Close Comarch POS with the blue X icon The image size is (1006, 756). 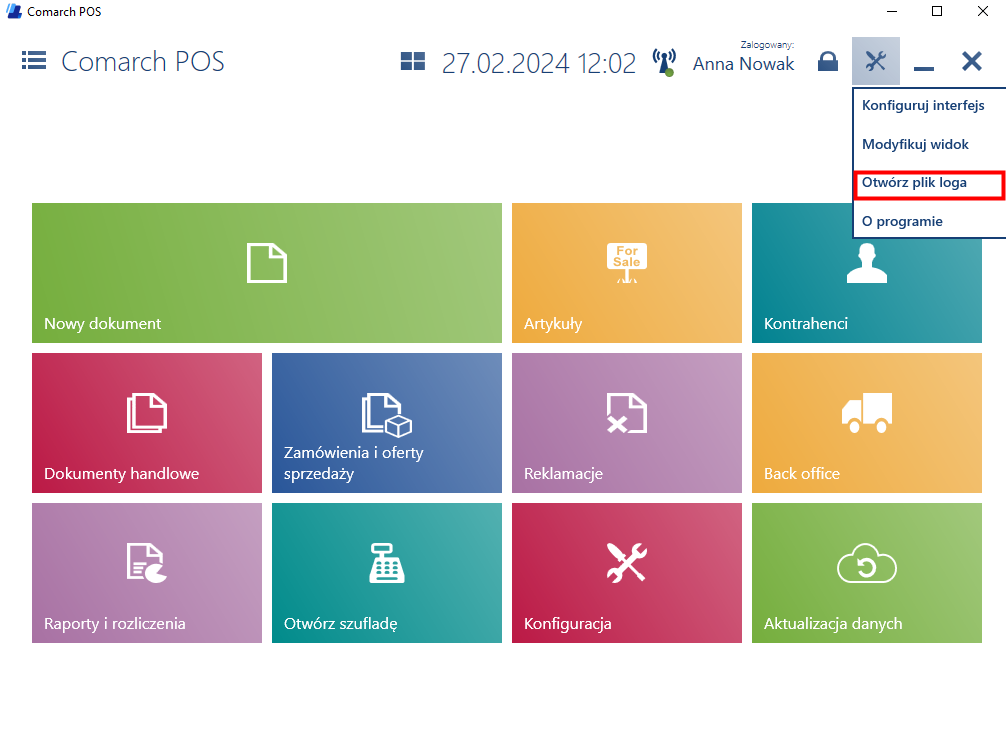(972, 61)
